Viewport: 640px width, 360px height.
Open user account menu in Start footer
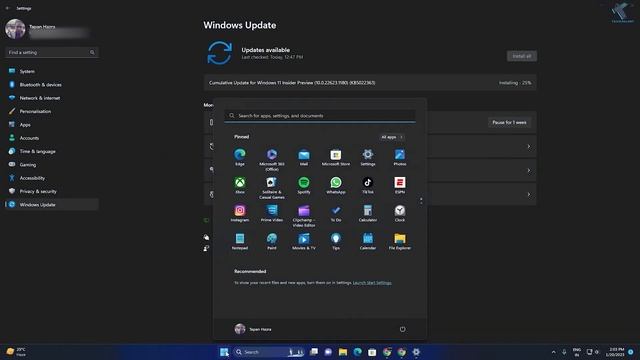click(253, 329)
